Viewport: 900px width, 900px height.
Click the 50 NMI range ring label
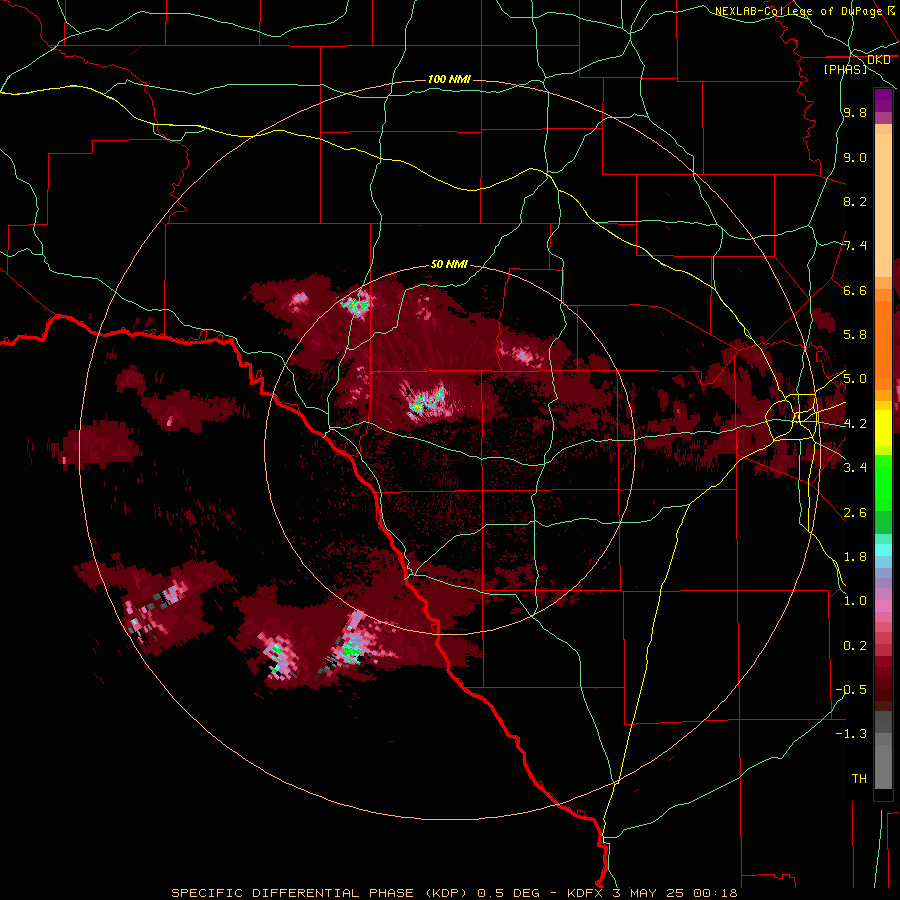coord(449,265)
